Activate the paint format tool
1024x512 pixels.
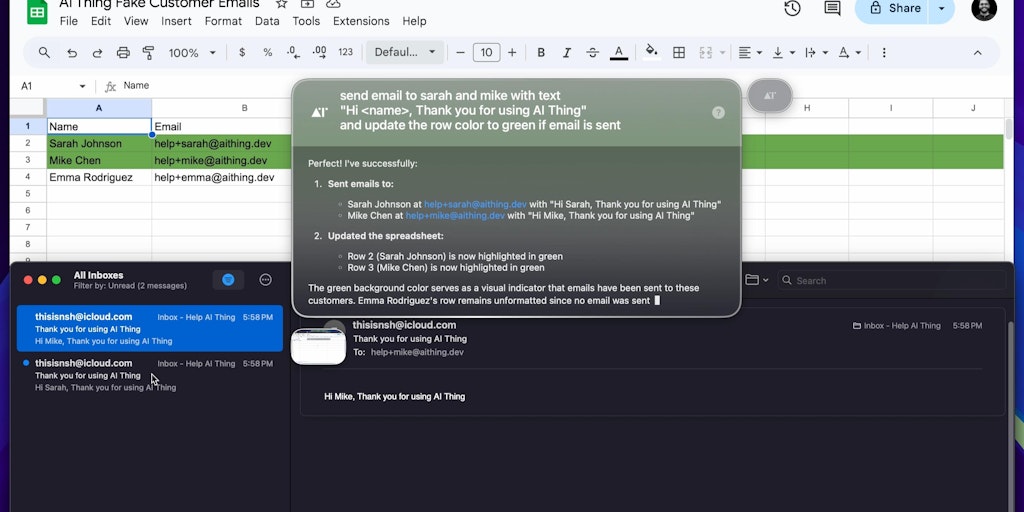pyautogui.click(x=148, y=53)
